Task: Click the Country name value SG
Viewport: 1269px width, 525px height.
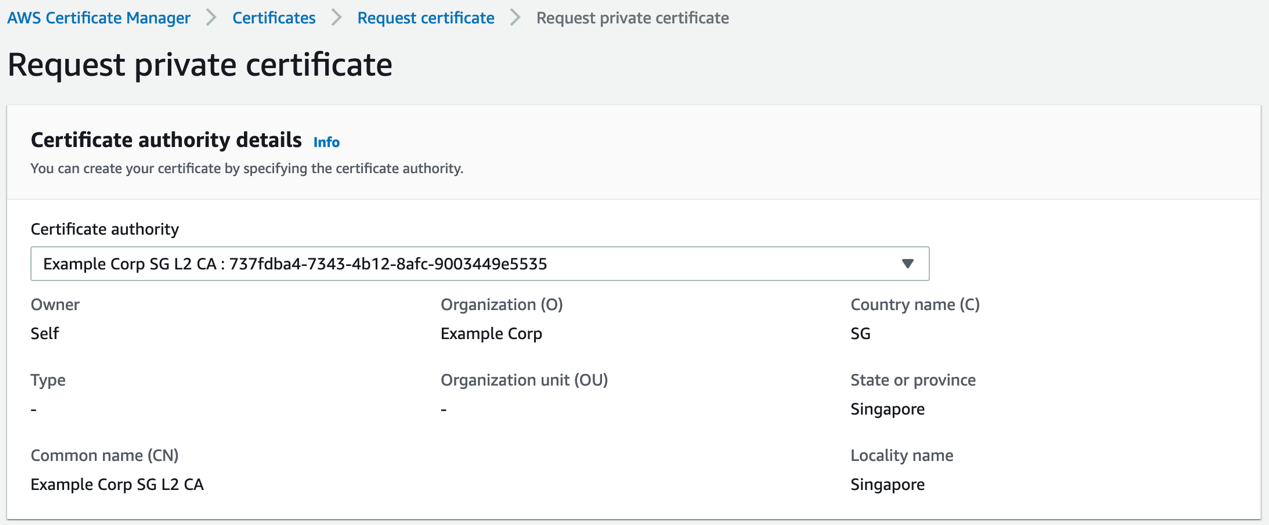Action: (861, 334)
